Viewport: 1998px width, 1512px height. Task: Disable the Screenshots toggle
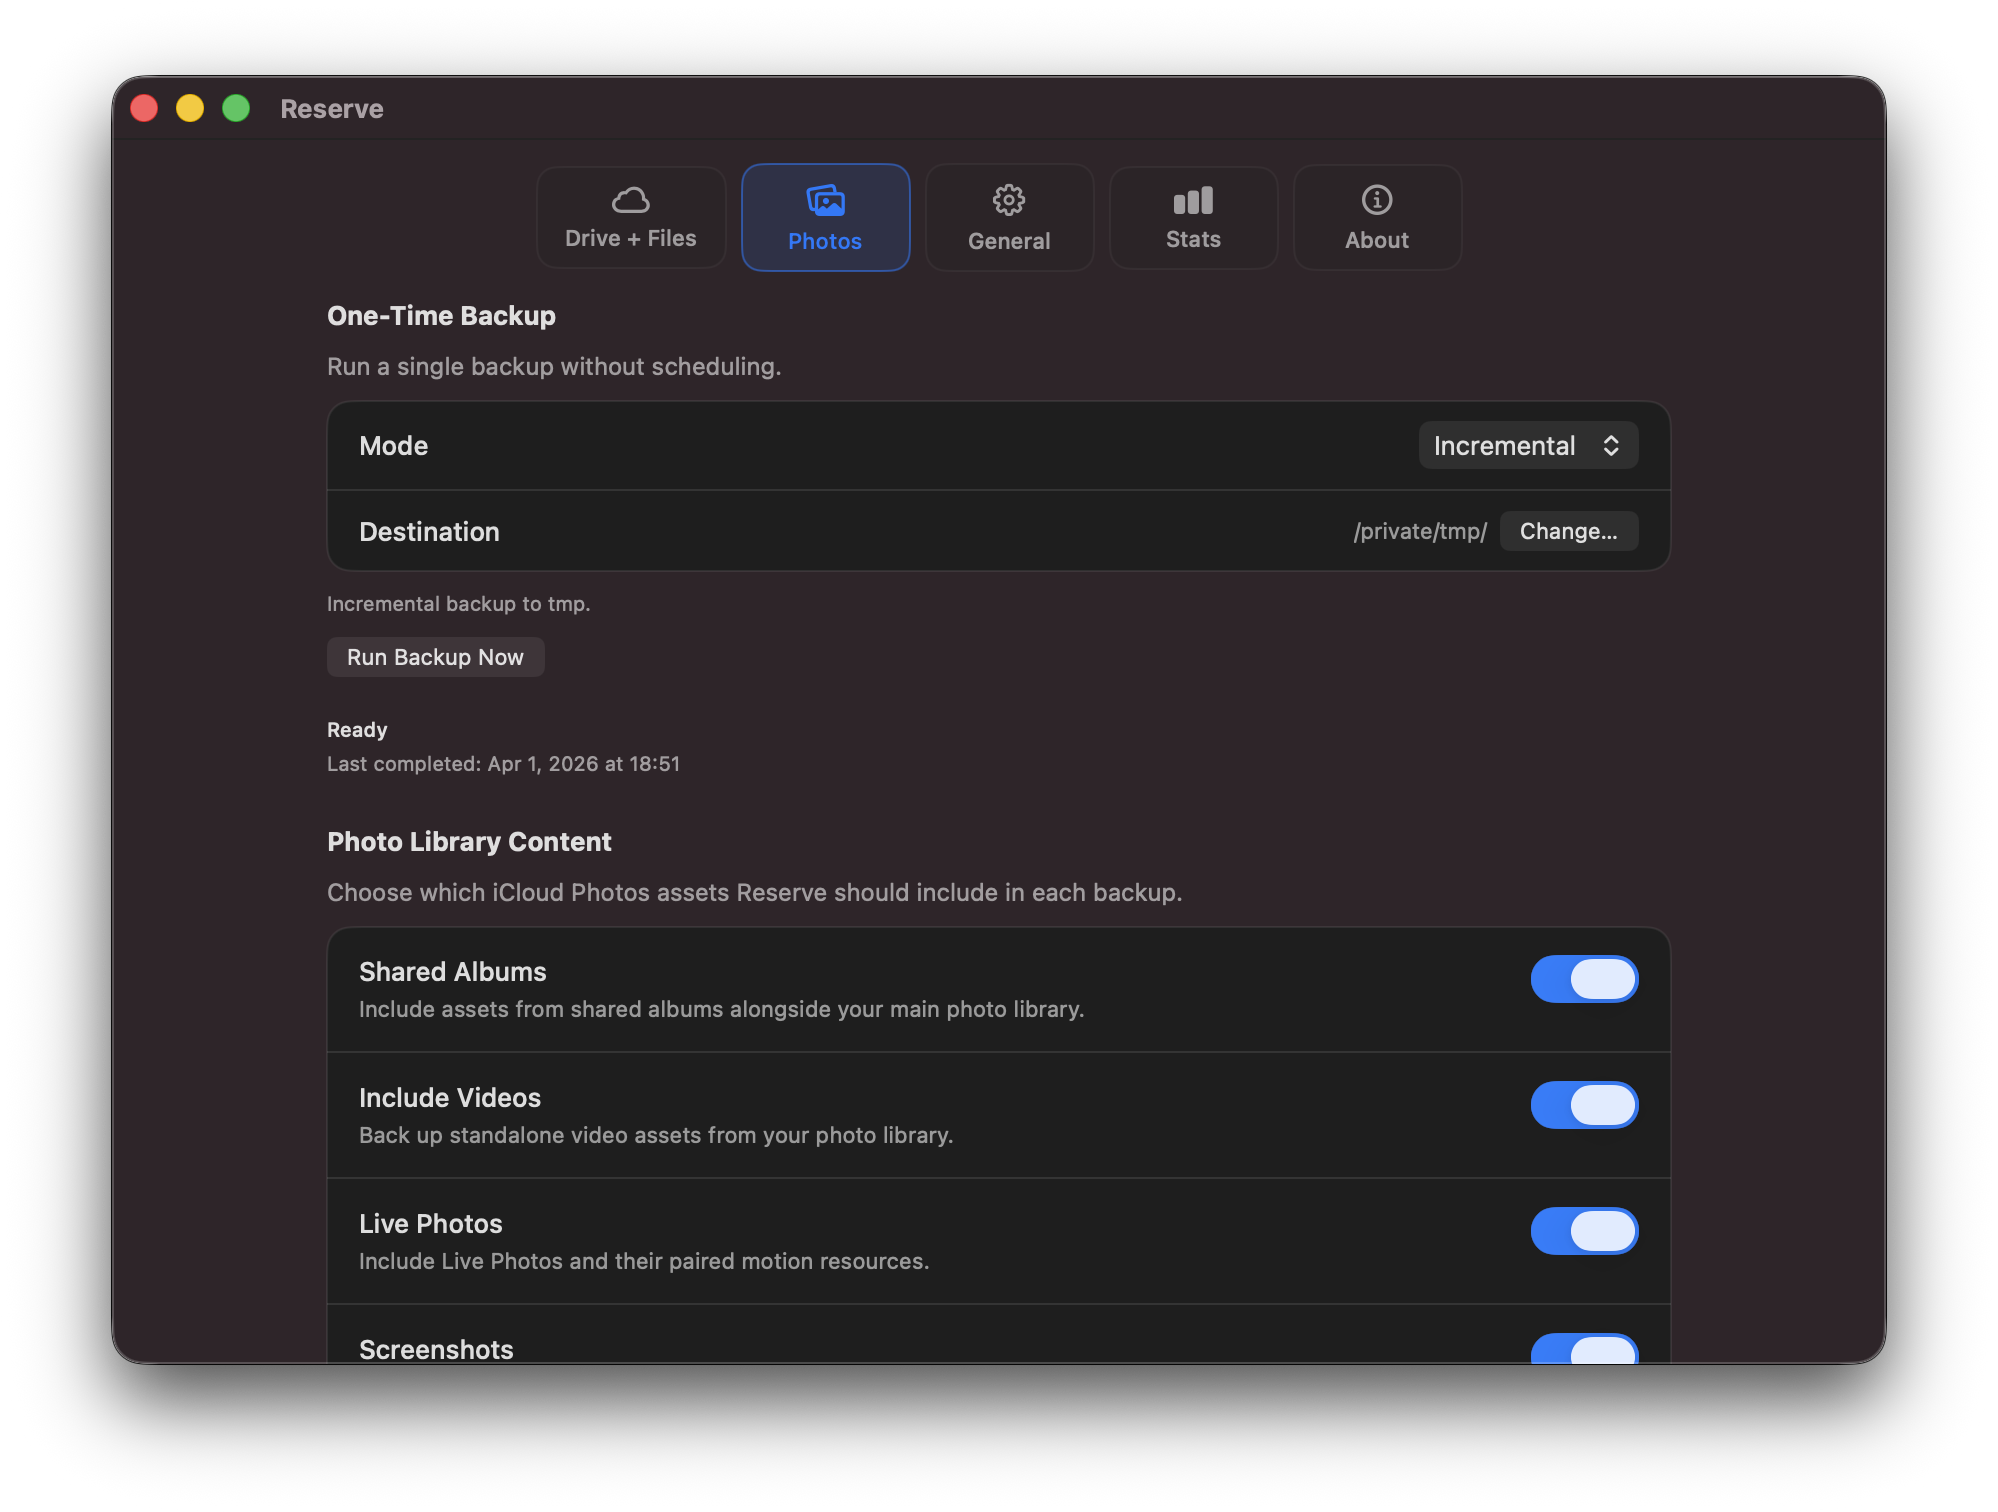click(1584, 1352)
